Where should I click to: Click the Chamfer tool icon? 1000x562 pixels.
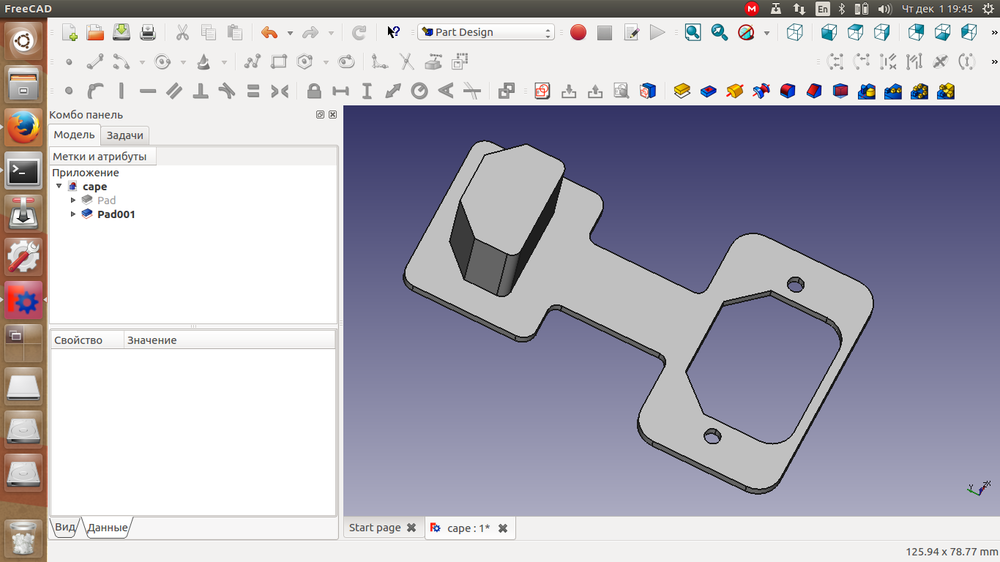pos(813,91)
